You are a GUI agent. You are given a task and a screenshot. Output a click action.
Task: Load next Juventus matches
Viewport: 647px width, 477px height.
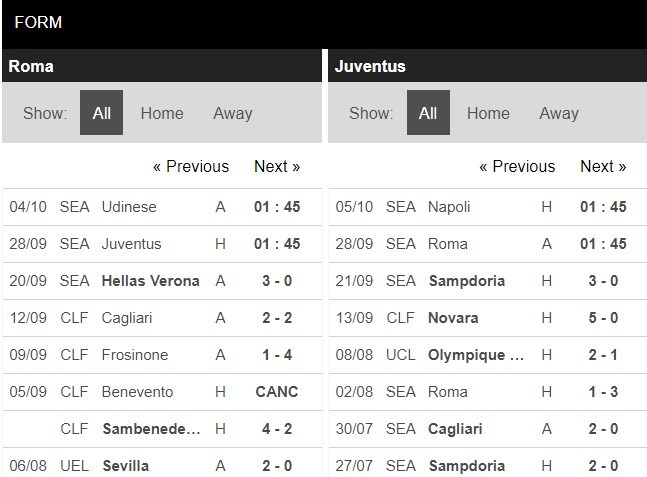pos(603,166)
